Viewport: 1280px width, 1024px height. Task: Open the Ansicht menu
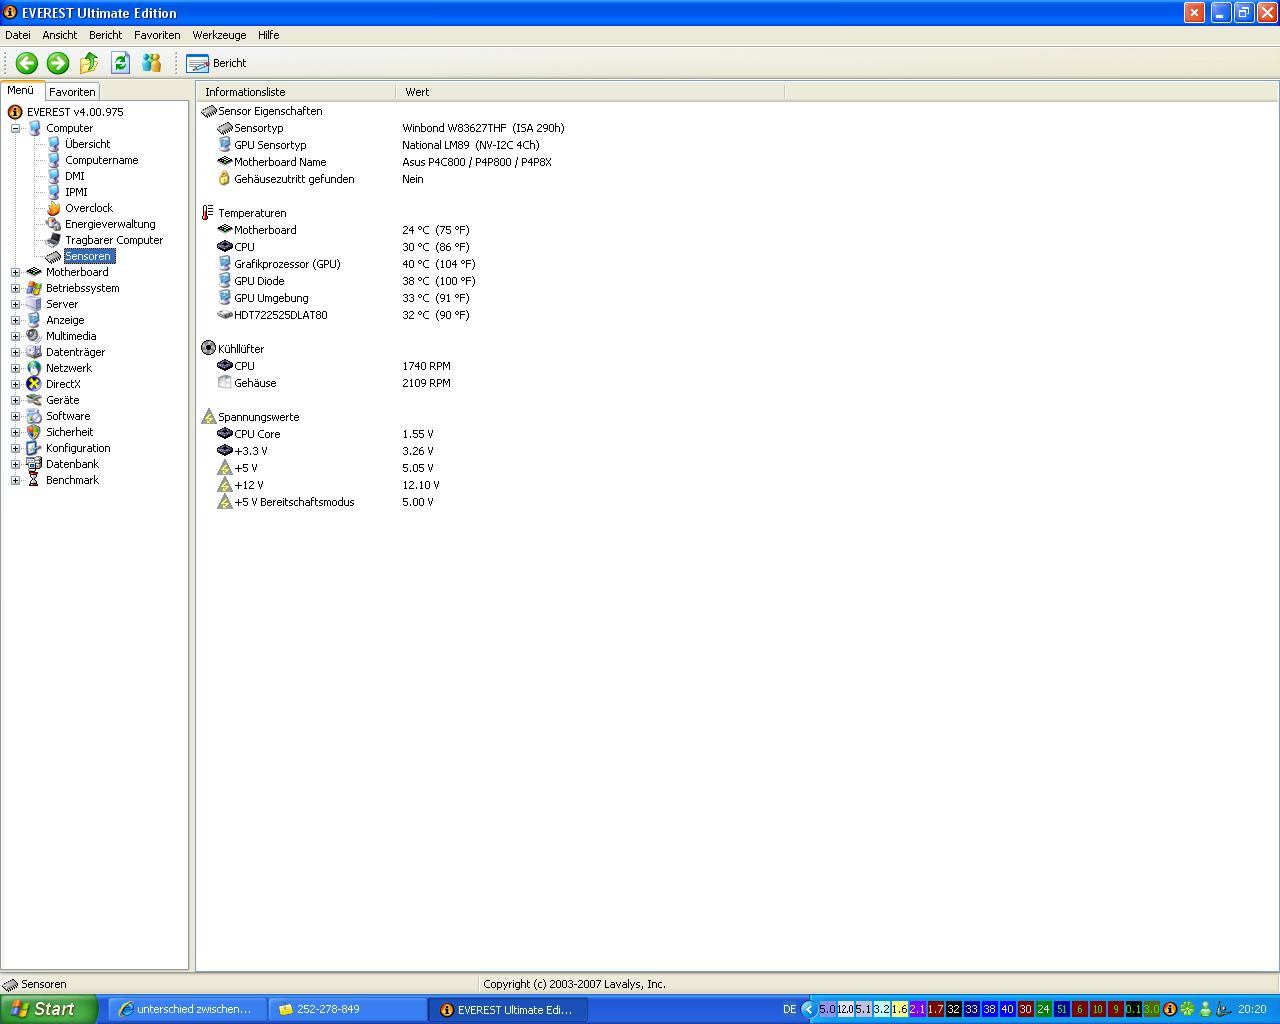pyautogui.click(x=60, y=35)
